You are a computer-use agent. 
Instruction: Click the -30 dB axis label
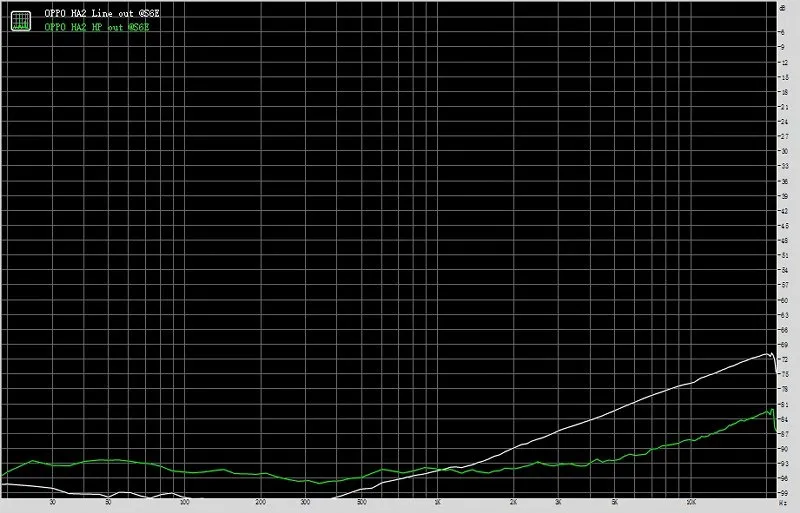coord(783,152)
